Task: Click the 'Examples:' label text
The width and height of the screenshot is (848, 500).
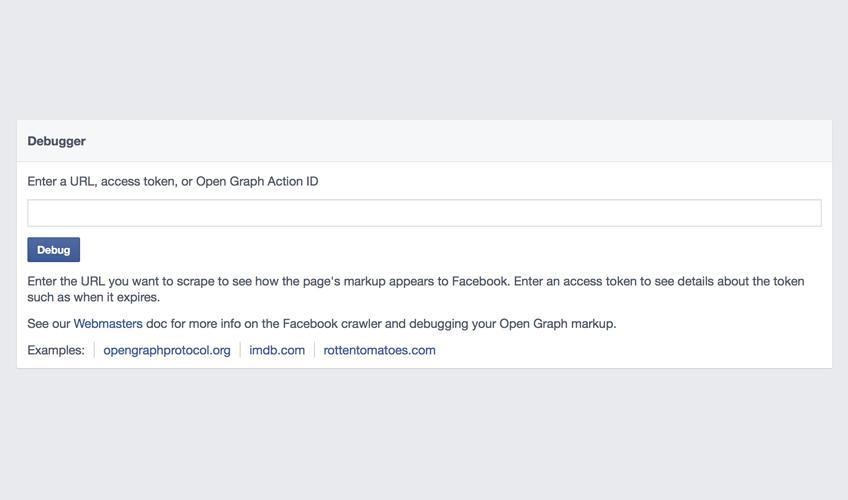Action: [56, 350]
